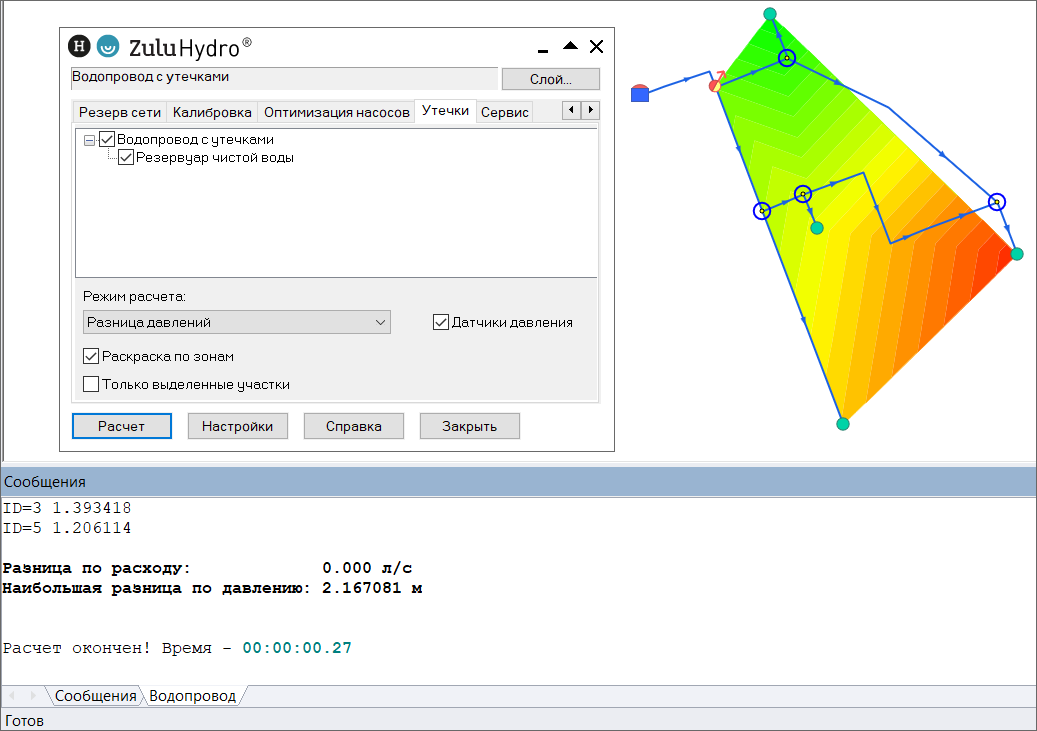Select the green consumer node at bottom
1037x731 pixels.
click(x=843, y=424)
